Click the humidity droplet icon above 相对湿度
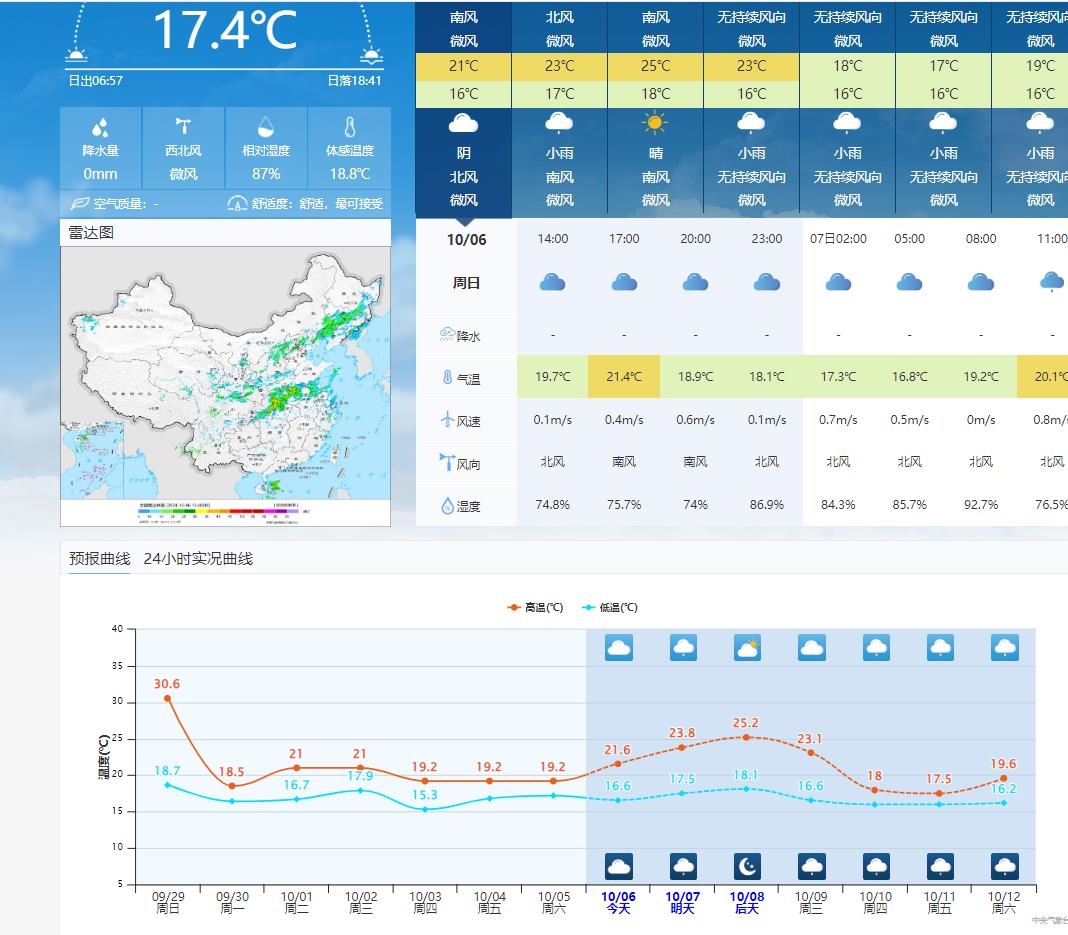1068x935 pixels. pos(266,127)
